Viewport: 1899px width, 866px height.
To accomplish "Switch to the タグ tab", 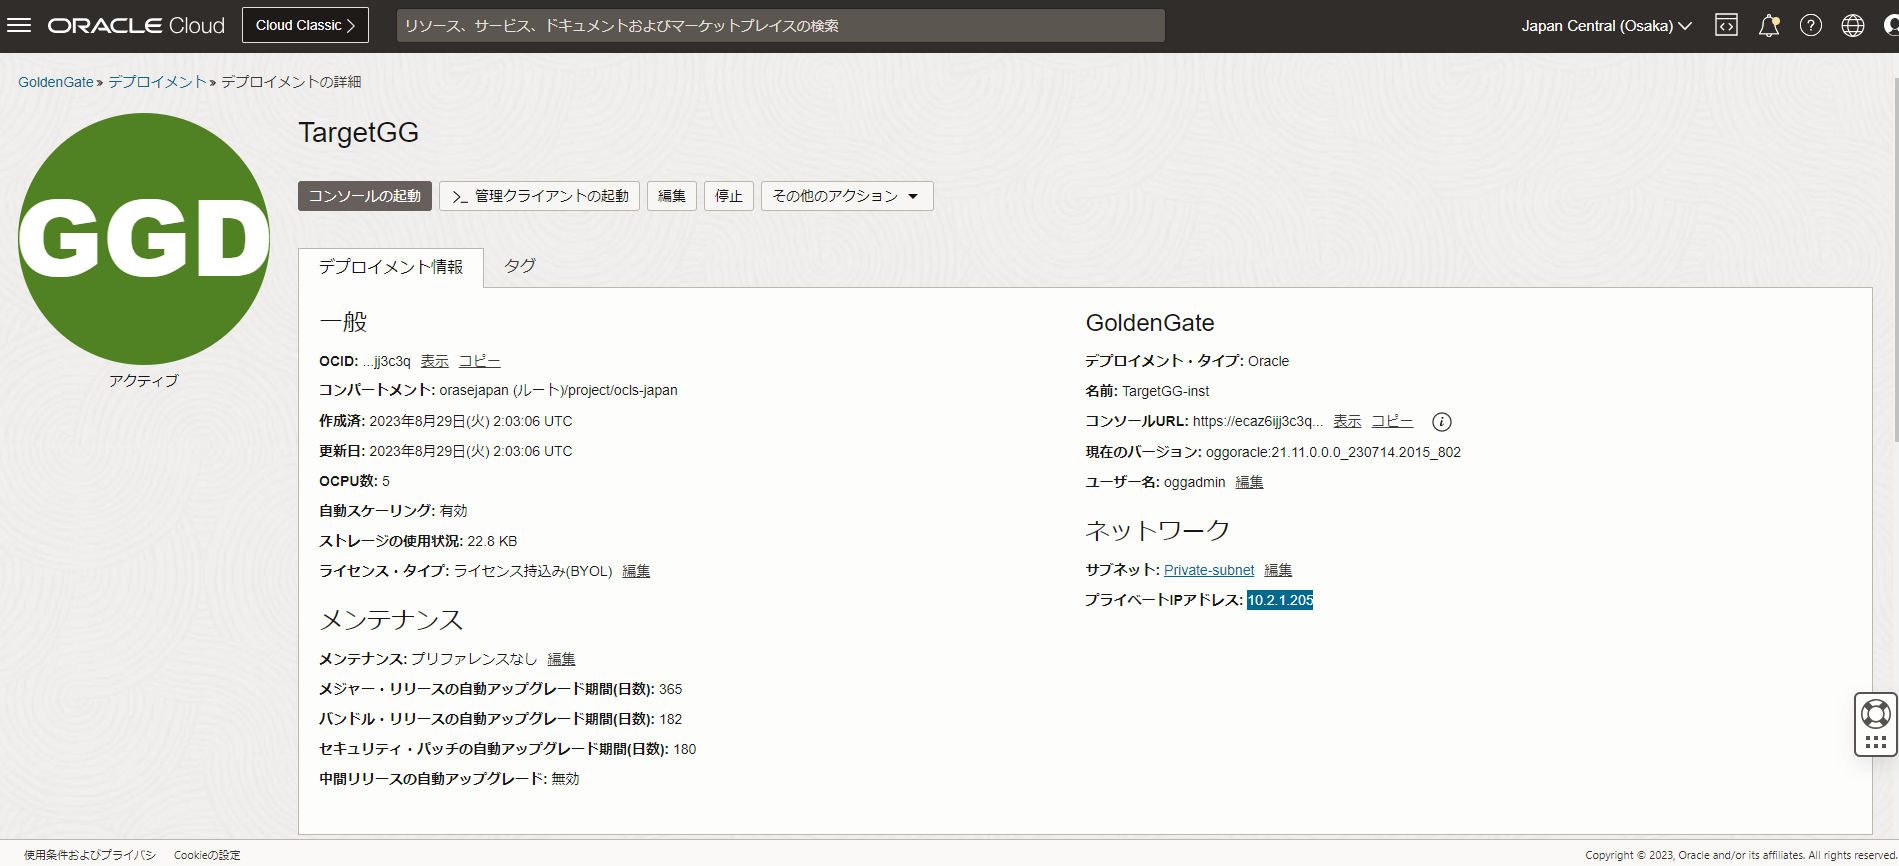I will (x=520, y=266).
